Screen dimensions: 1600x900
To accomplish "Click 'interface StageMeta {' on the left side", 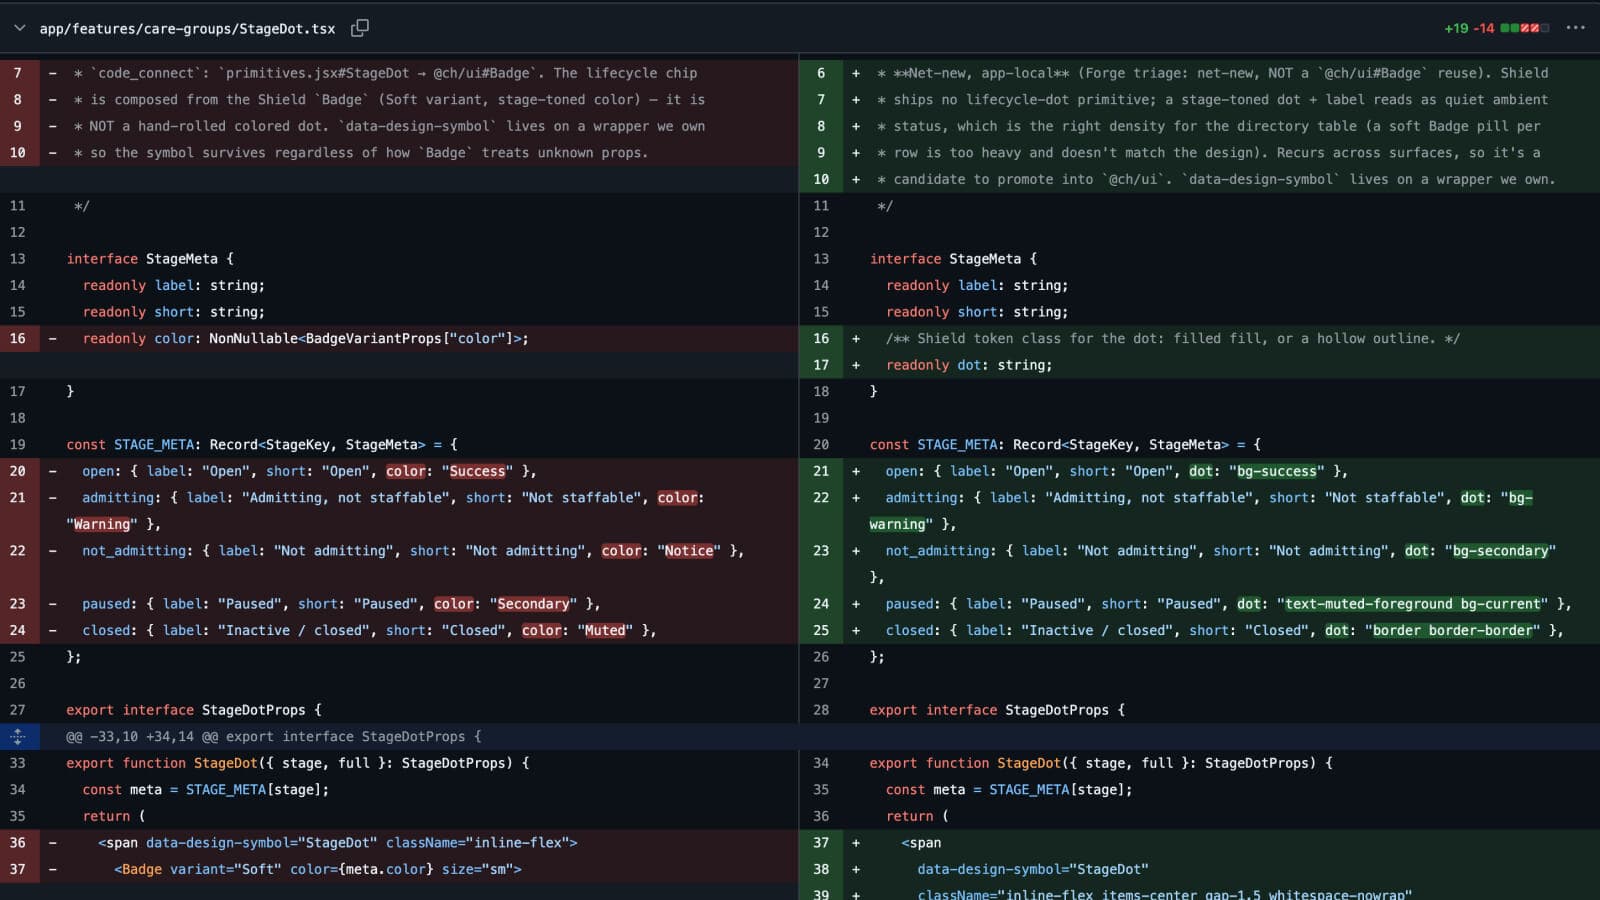I will (x=150, y=259).
